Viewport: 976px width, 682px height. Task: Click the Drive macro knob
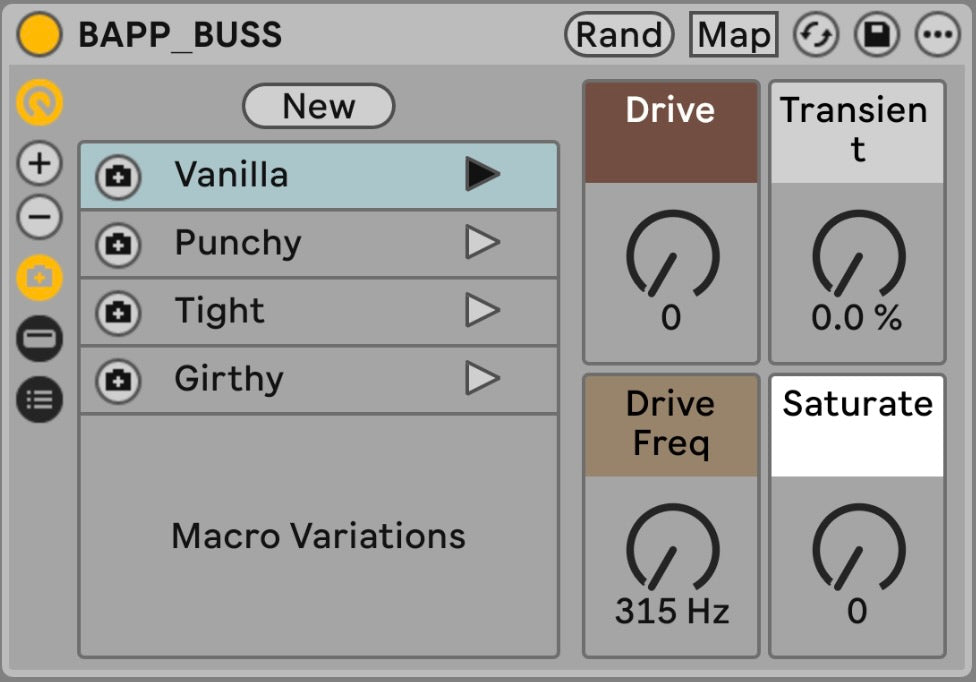point(671,256)
